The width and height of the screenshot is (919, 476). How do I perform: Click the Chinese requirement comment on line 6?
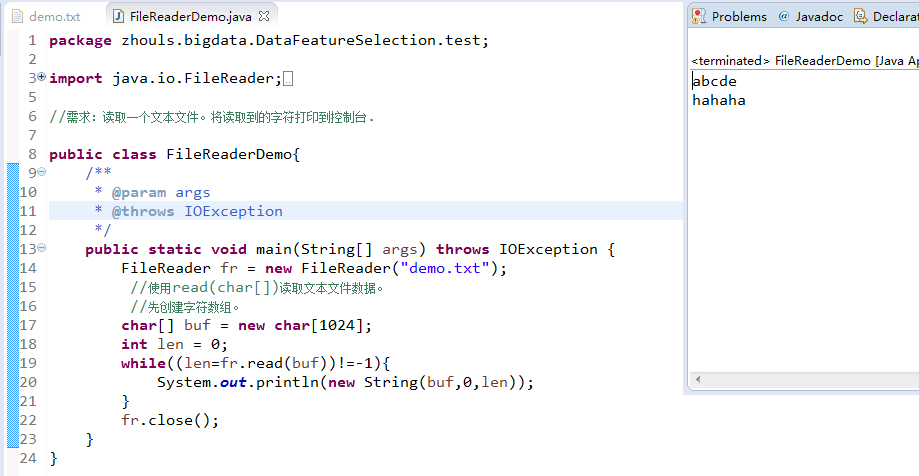[x=212, y=117]
